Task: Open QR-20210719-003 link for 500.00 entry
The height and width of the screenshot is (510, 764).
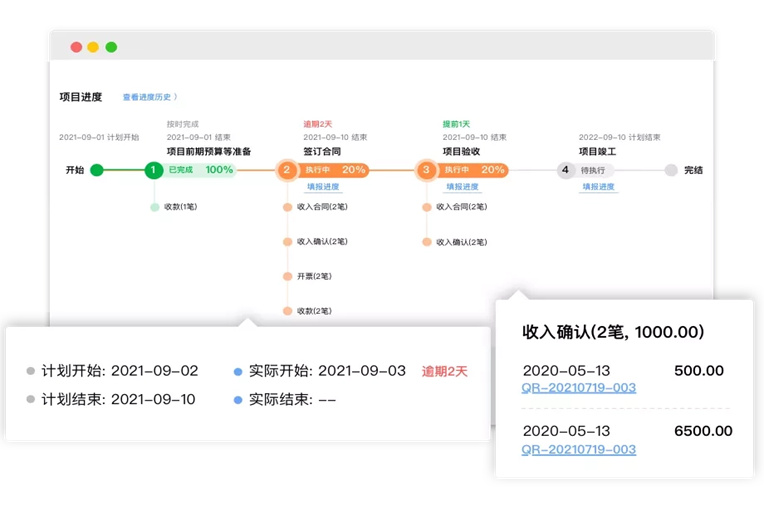Action: point(579,388)
